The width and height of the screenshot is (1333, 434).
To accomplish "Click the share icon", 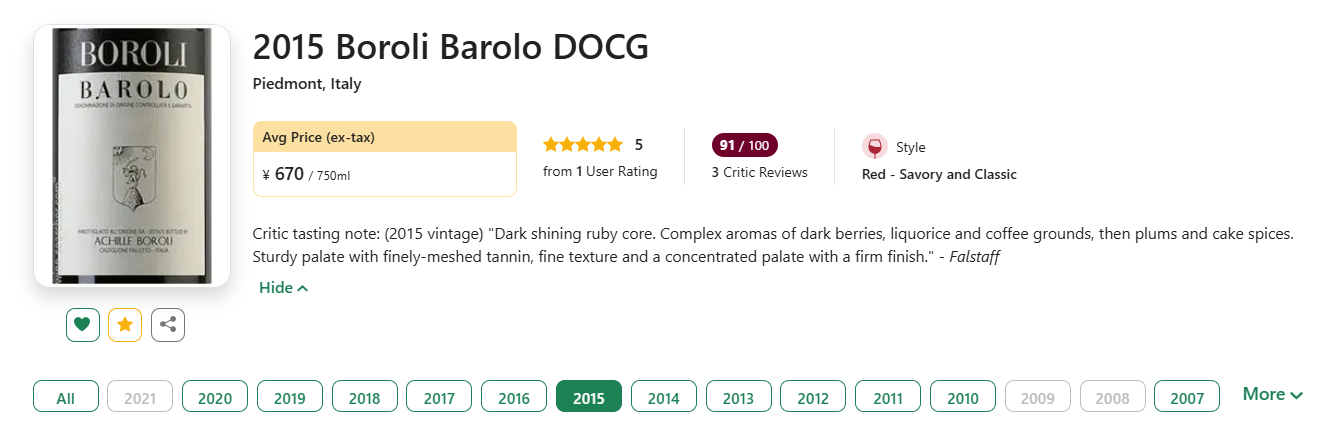I will [x=168, y=325].
